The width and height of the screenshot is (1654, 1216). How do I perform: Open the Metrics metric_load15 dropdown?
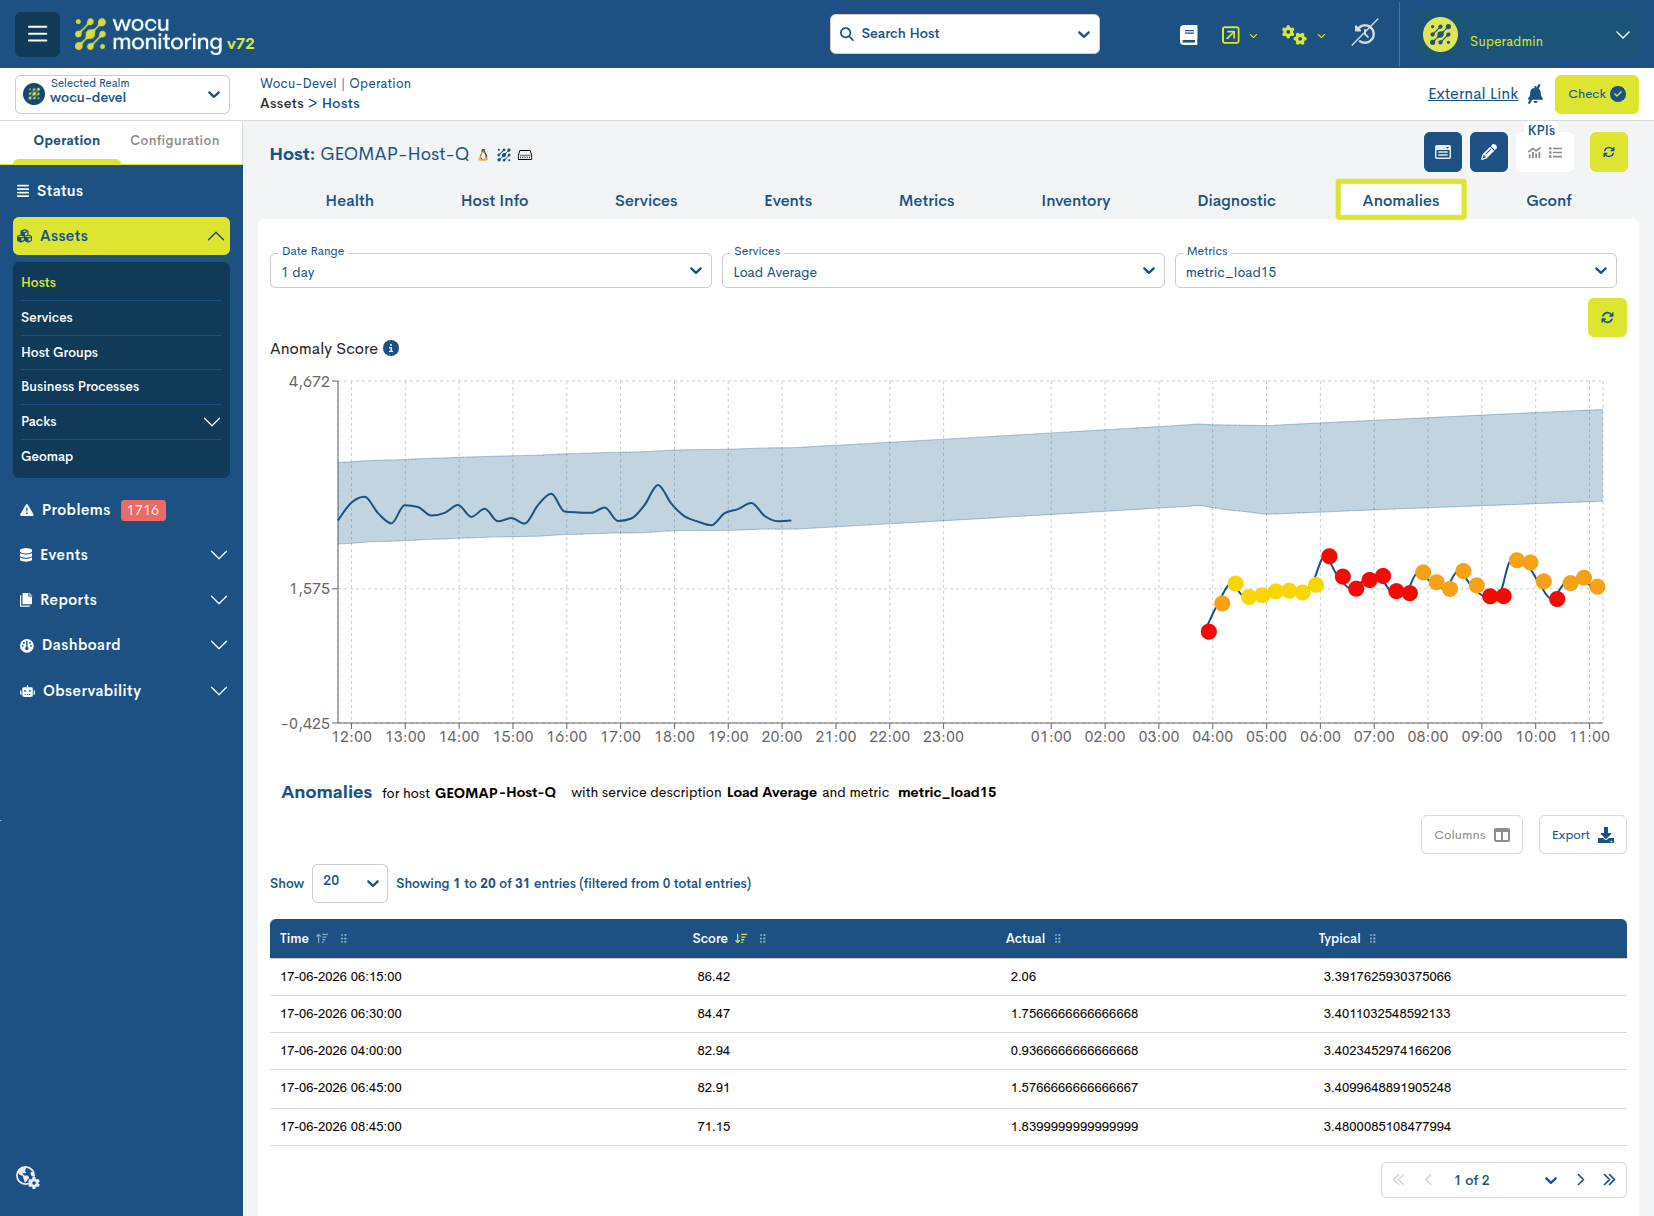(1395, 271)
